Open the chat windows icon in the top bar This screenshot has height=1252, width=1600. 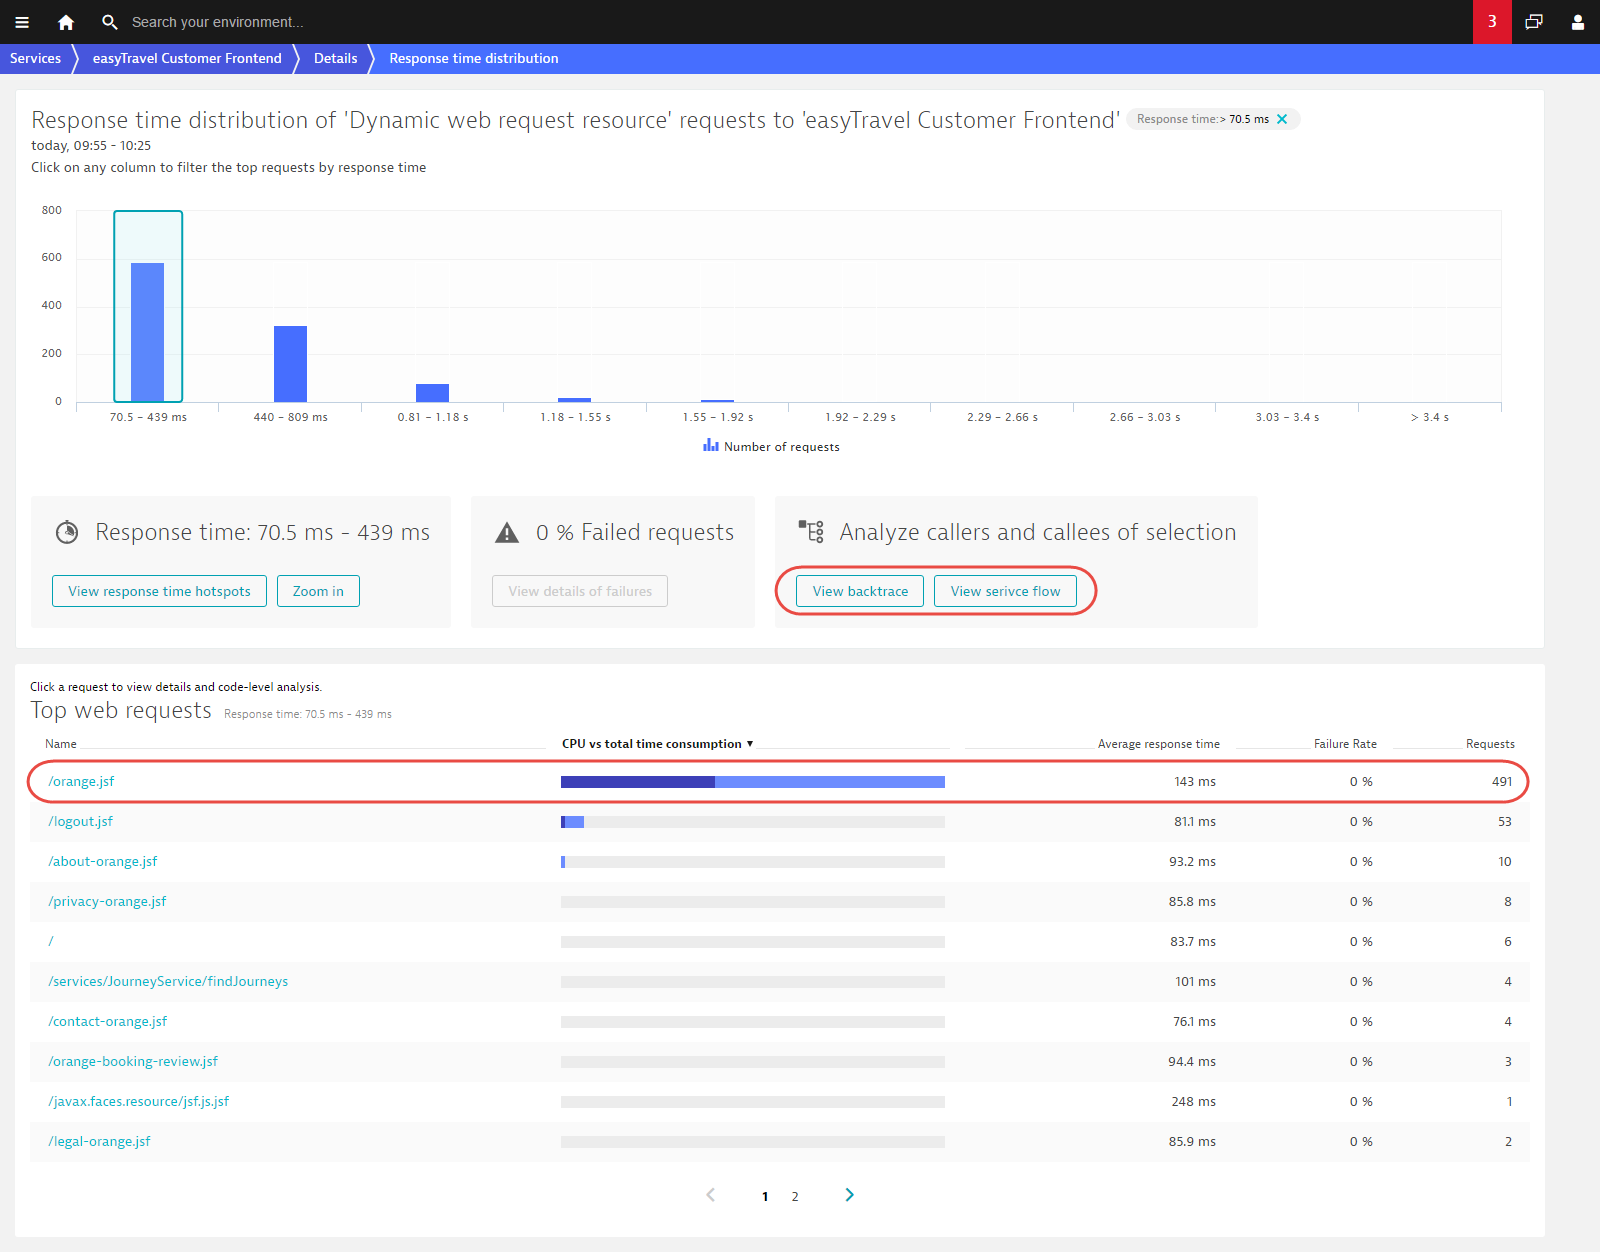1534,22
